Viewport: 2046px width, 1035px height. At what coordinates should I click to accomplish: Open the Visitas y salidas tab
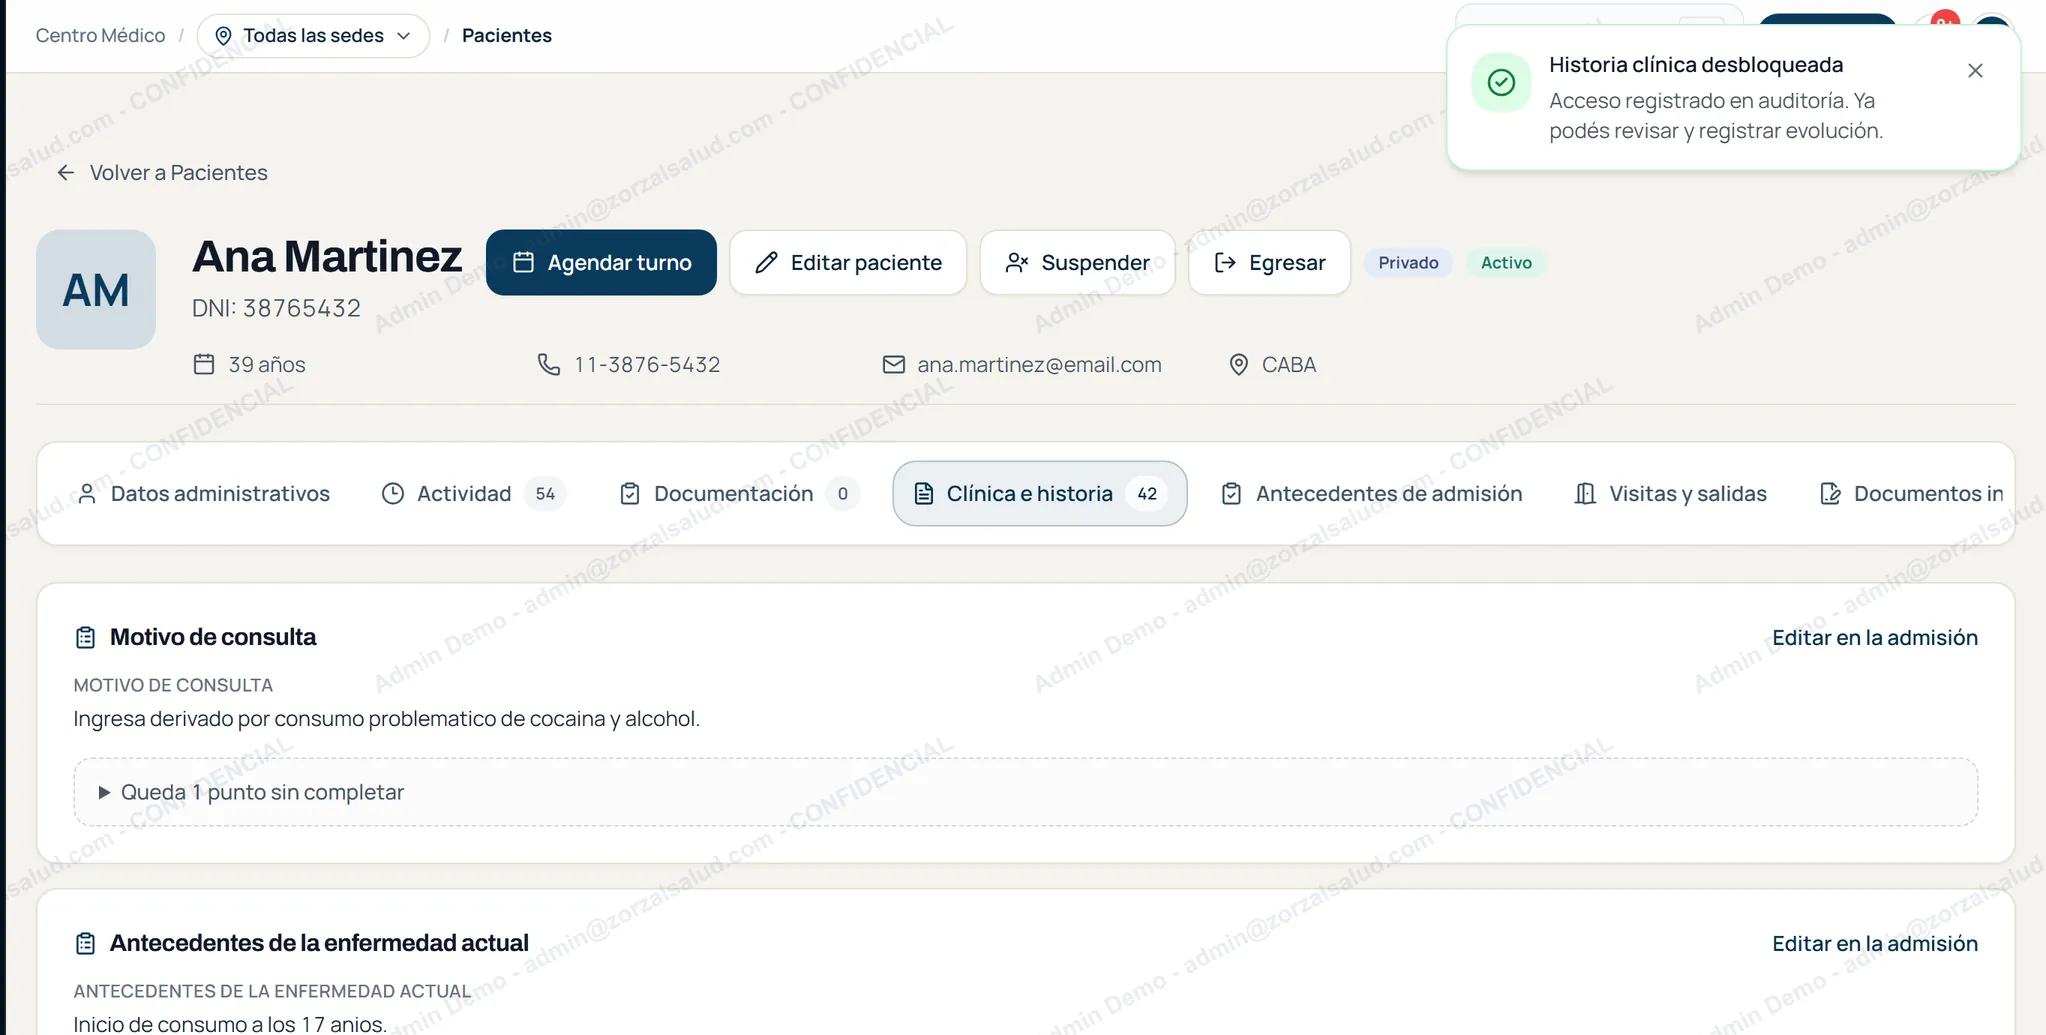pyautogui.click(x=1670, y=494)
